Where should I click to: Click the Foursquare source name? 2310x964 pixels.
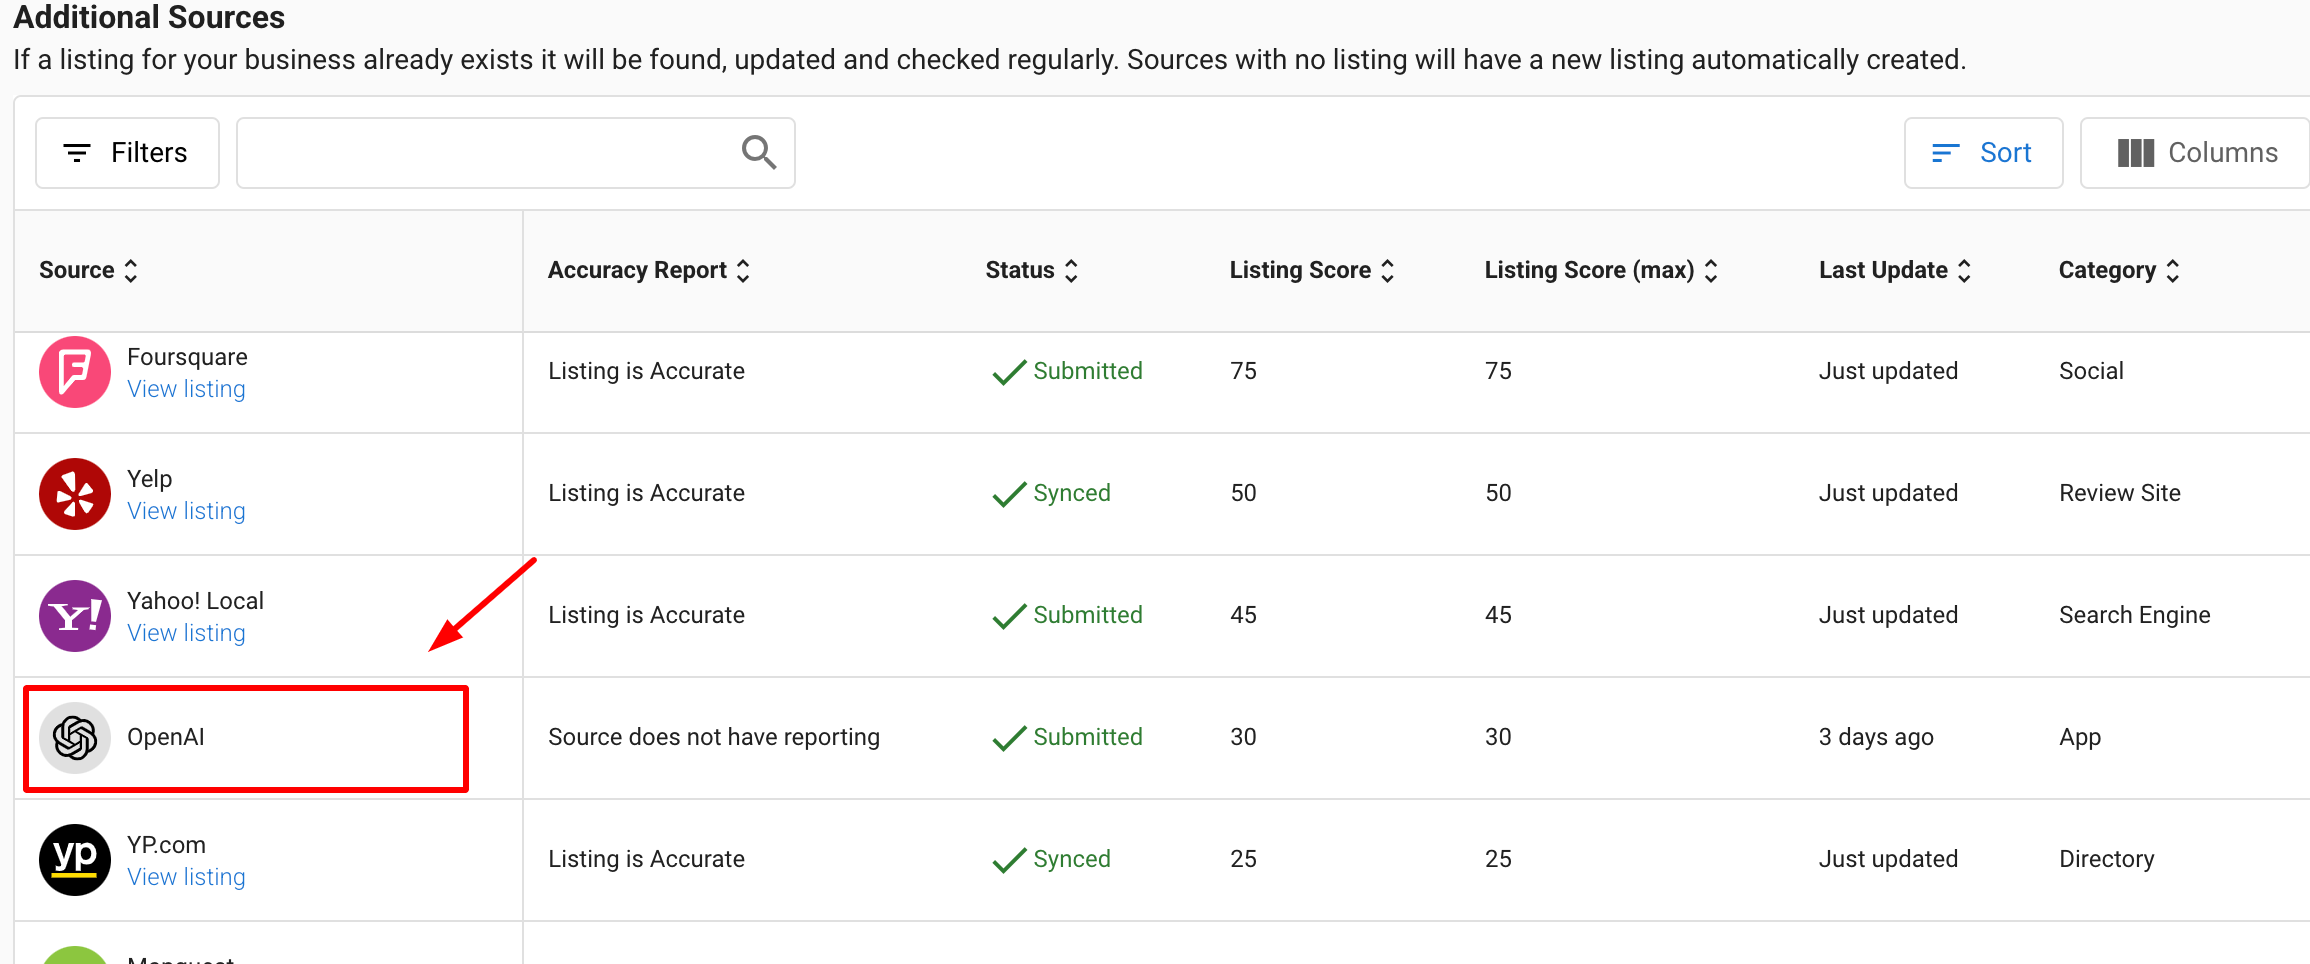tap(187, 357)
